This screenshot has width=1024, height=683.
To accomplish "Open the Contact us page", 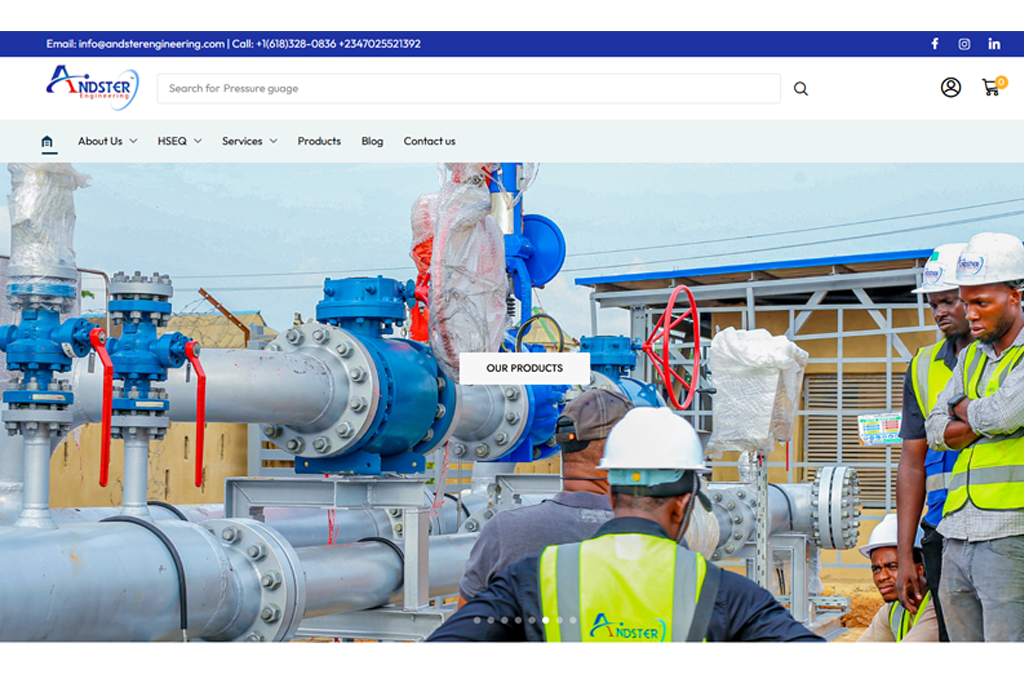I will [429, 141].
